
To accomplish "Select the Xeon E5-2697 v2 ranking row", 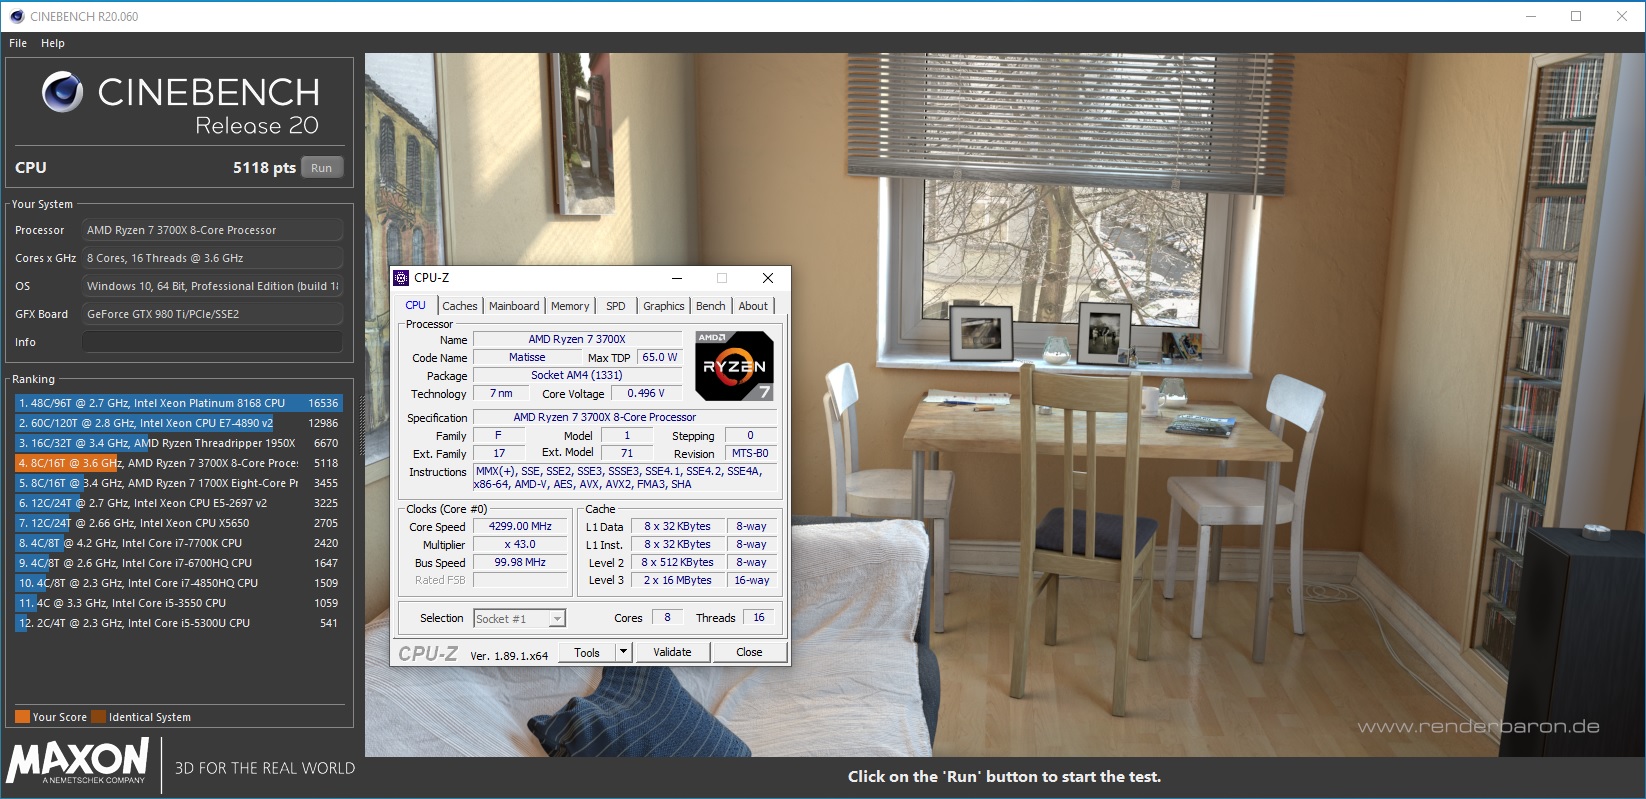I will 178,503.
